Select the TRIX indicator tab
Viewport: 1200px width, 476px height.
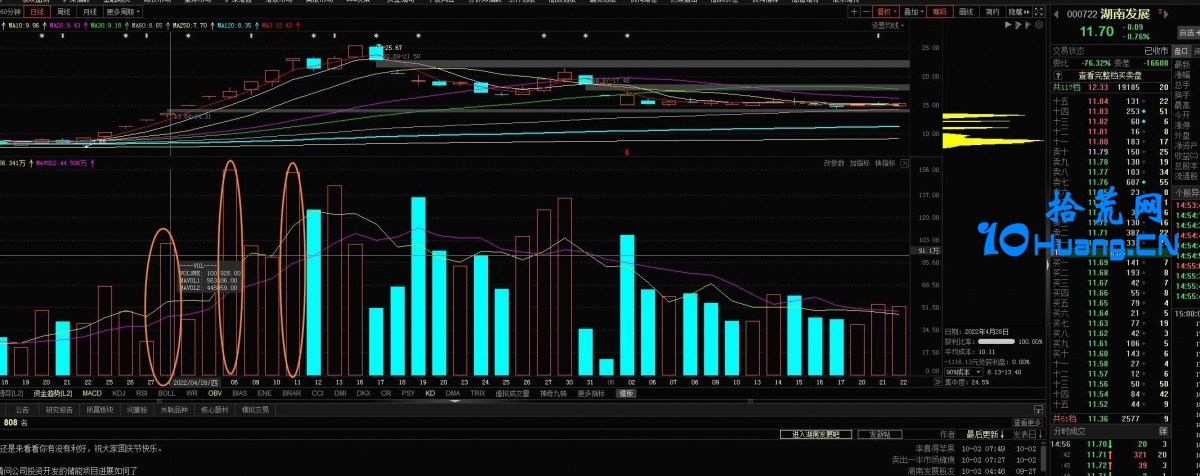[x=478, y=394]
